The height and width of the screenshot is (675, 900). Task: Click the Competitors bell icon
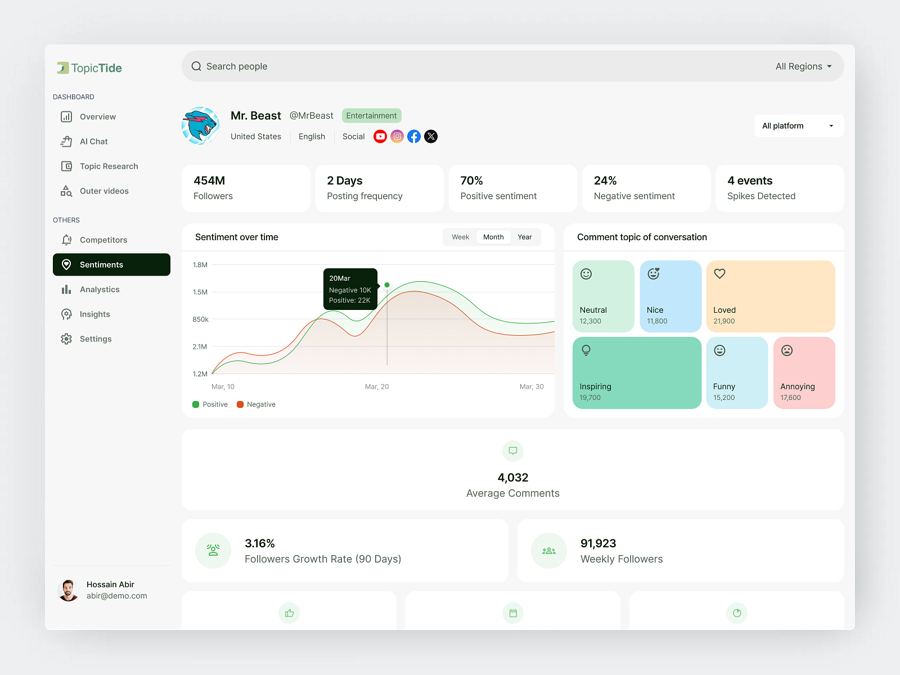pos(67,239)
